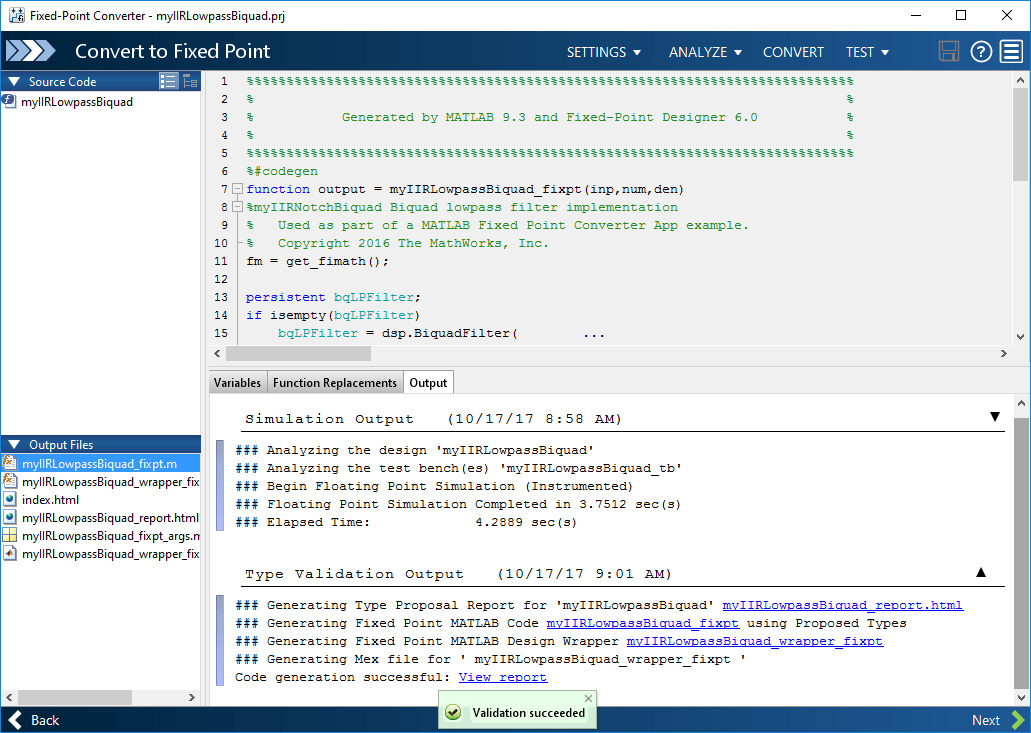
Task: Switch Source Code panel to tree view
Action: (x=190, y=81)
